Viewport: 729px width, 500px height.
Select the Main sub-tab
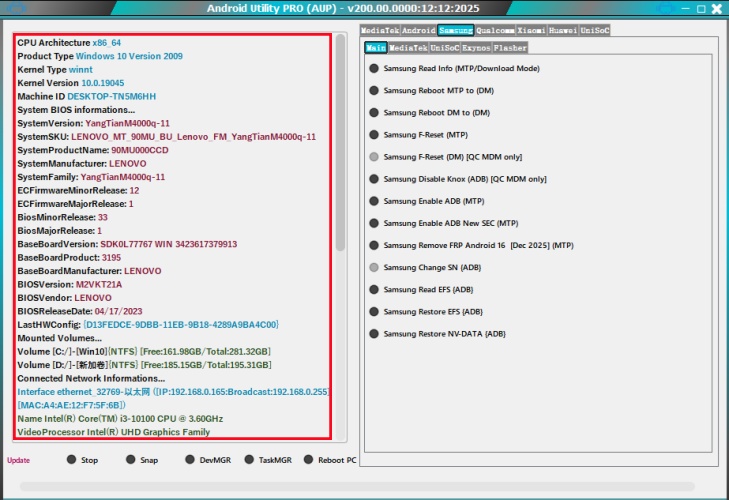[x=376, y=47]
